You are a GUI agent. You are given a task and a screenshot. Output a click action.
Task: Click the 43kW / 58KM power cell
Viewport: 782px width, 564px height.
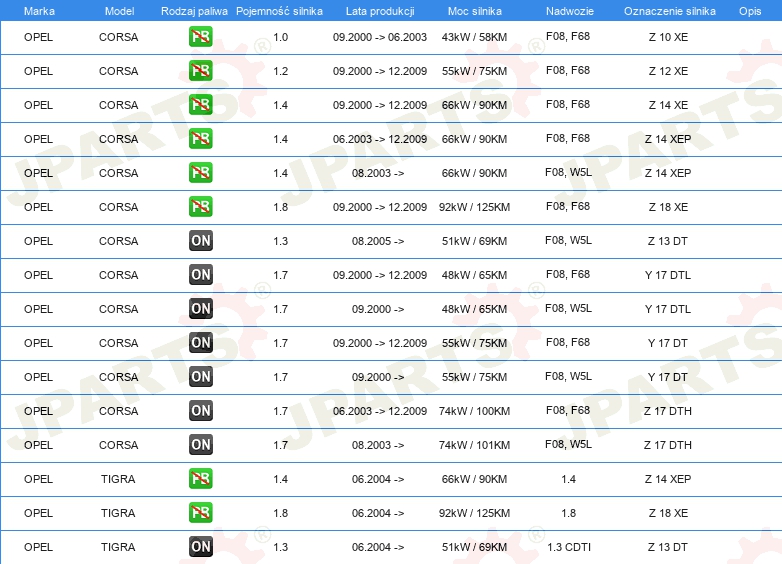pyautogui.click(x=474, y=37)
